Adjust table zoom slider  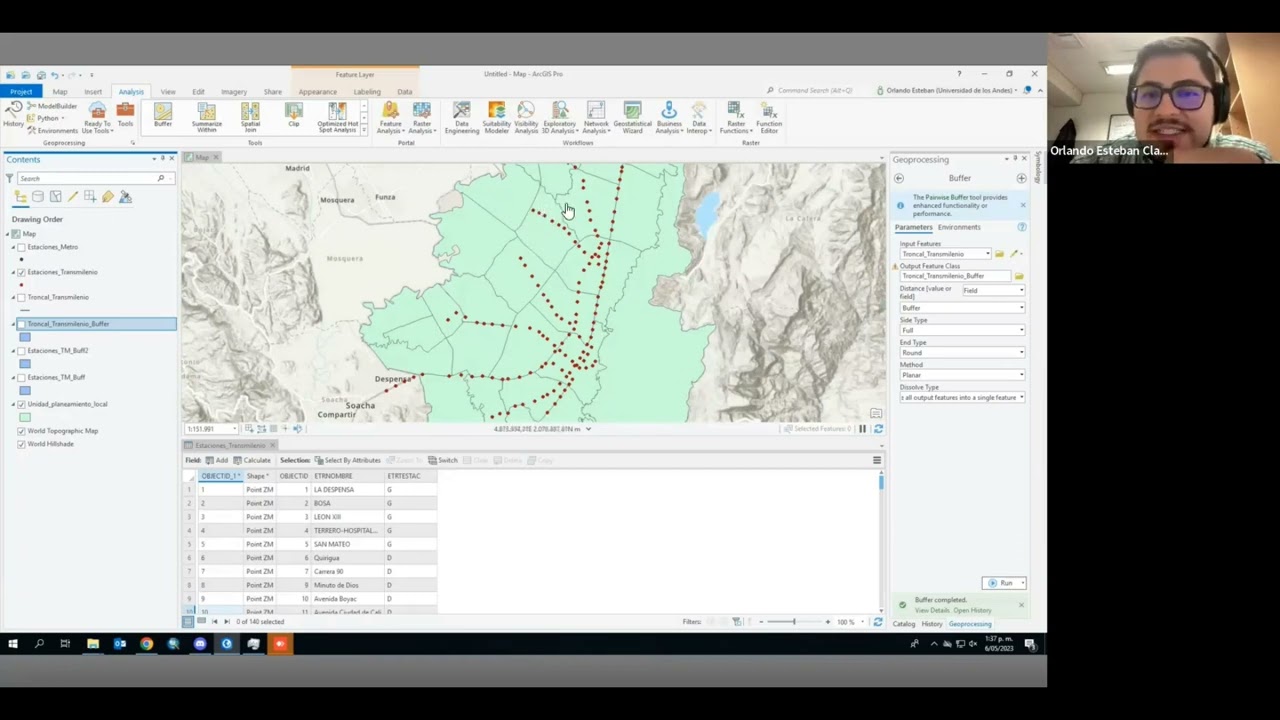[794, 622]
